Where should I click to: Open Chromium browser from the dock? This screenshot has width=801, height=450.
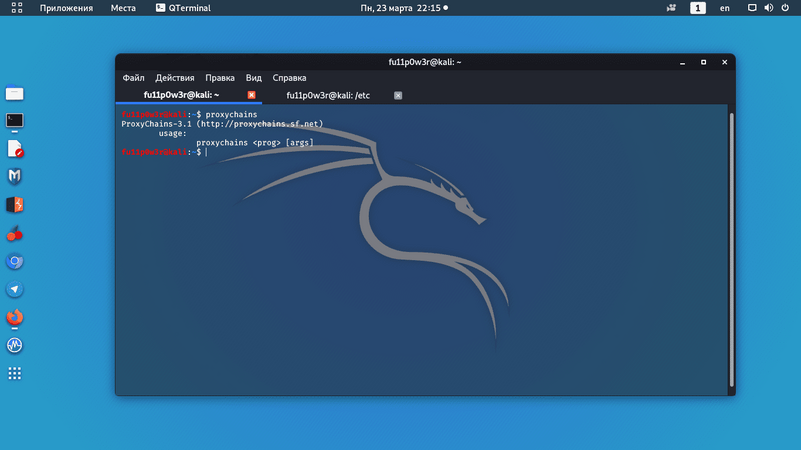click(x=15, y=262)
